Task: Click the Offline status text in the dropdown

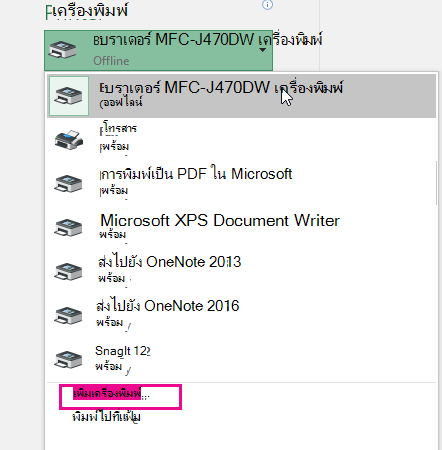Action: 111,61
